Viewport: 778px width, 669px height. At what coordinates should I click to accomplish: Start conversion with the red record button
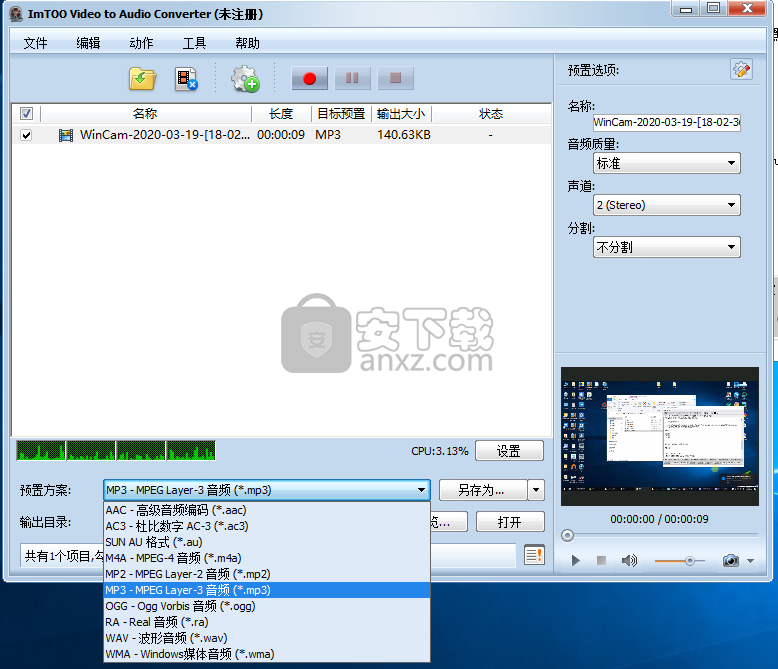310,78
